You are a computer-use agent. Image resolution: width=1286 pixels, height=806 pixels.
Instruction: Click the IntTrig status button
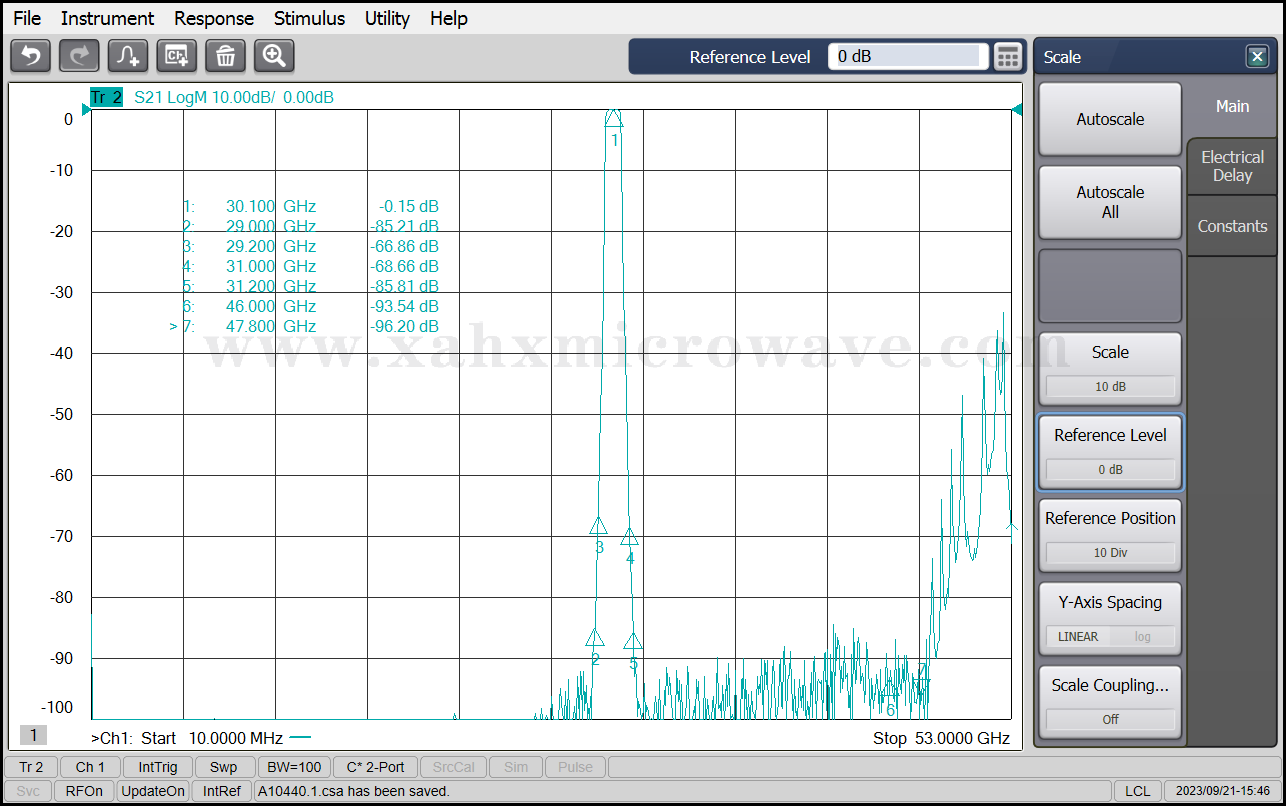[x=158, y=767]
